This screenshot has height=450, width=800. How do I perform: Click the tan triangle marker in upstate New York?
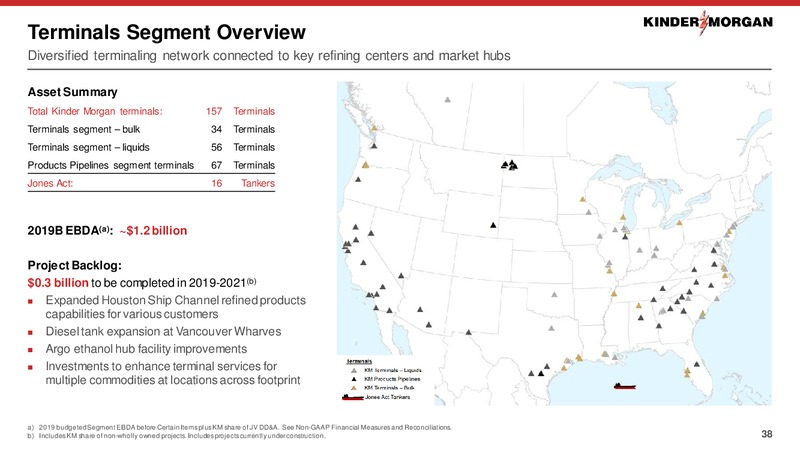(x=679, y=222)
